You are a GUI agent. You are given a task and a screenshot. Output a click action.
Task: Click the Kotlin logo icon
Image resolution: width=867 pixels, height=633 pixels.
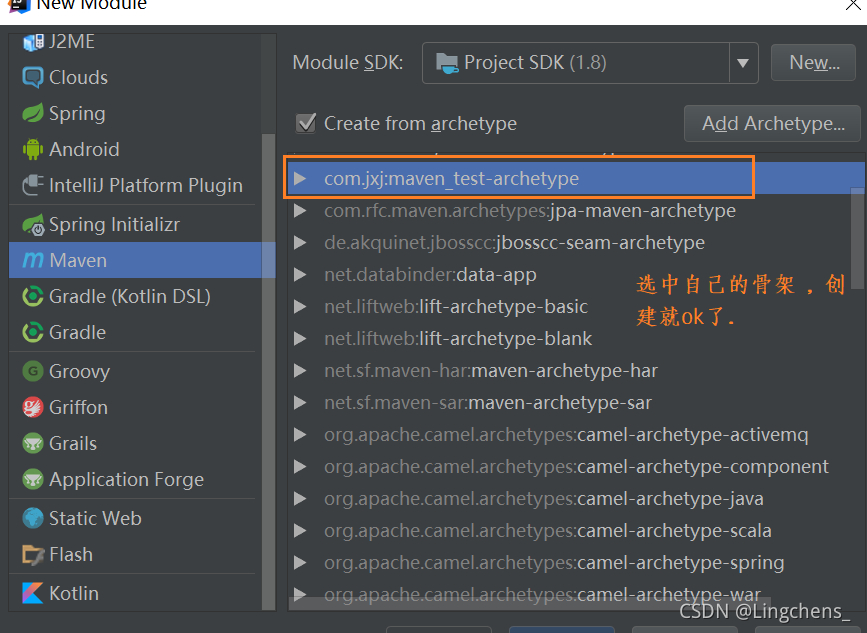(33, 593)
